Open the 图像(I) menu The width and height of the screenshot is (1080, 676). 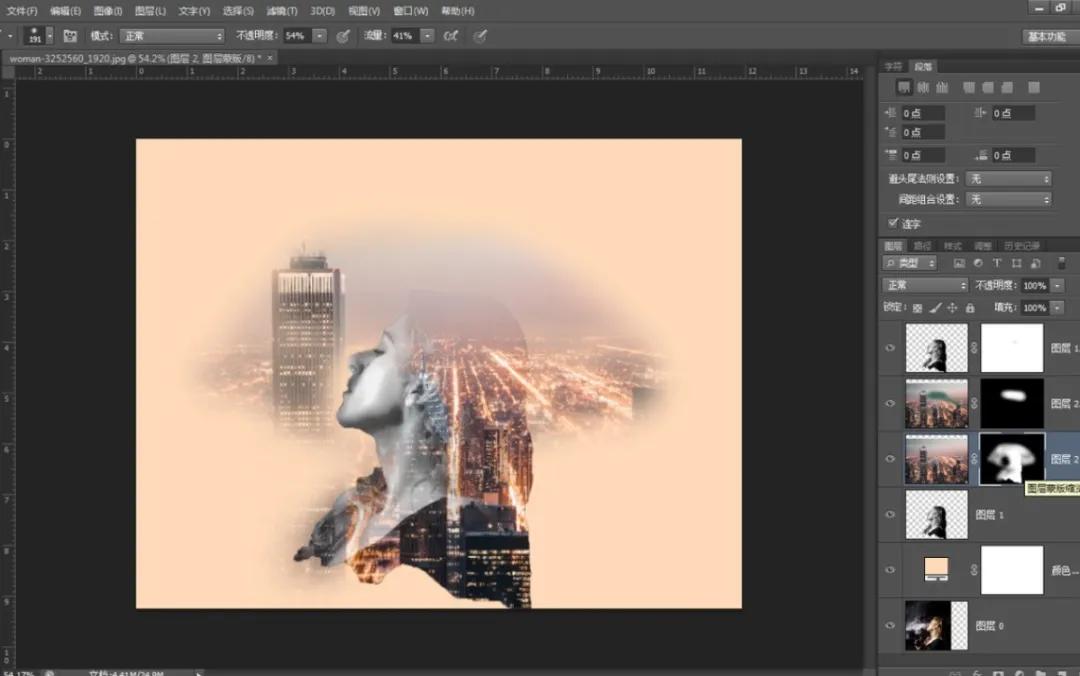click(x=108, y=11)
